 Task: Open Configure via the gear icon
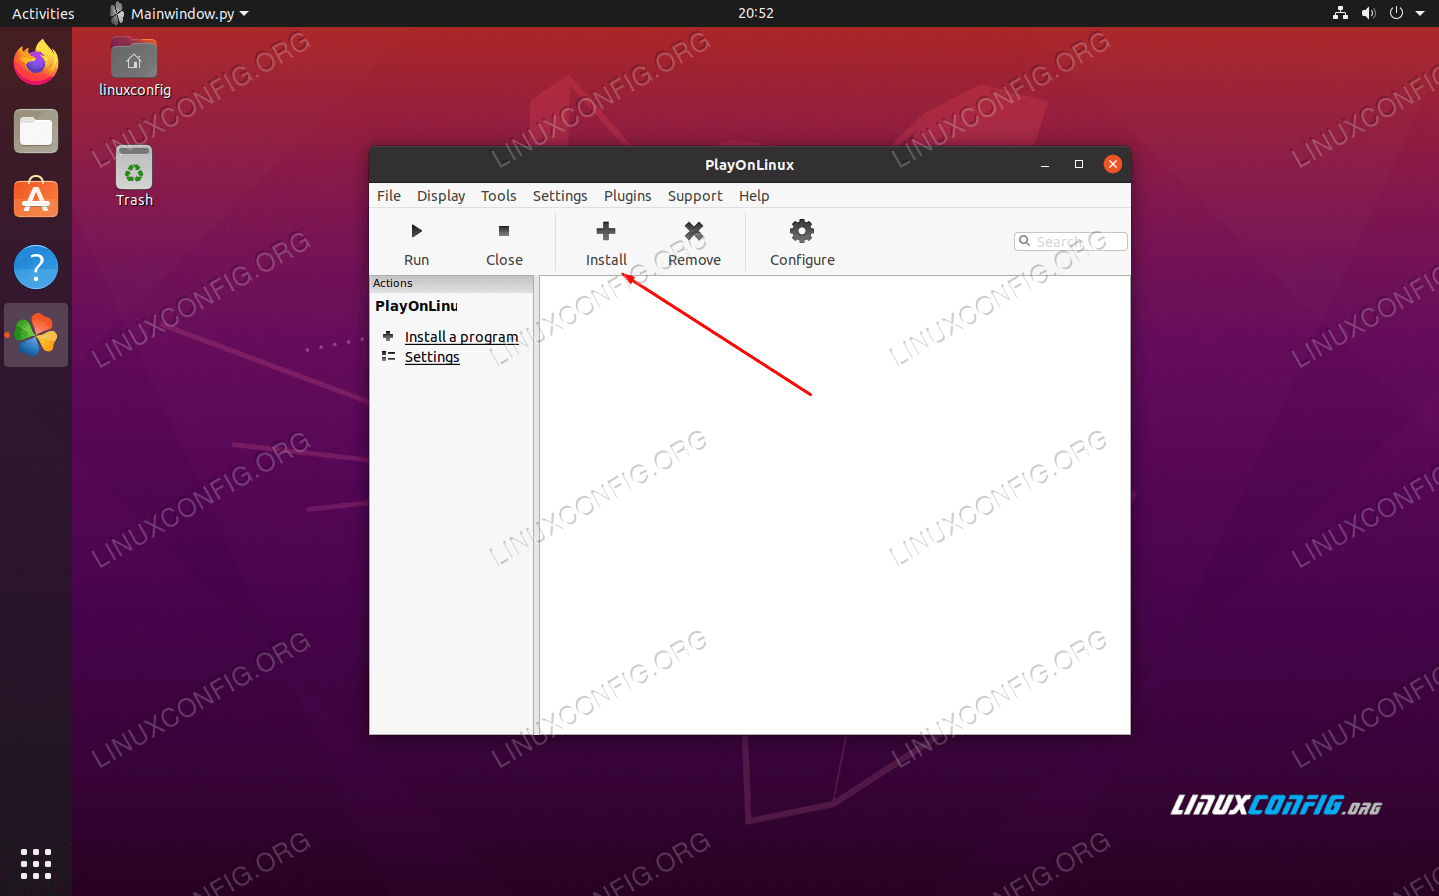pyautogui.click(x=802, y=231)
